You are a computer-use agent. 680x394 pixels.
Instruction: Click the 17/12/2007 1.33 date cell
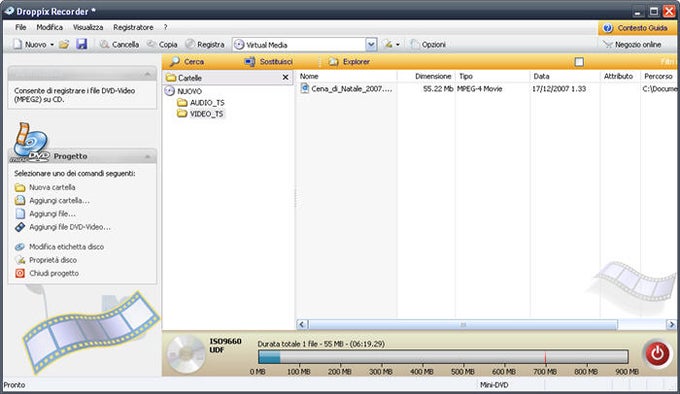tap(559, 88)
